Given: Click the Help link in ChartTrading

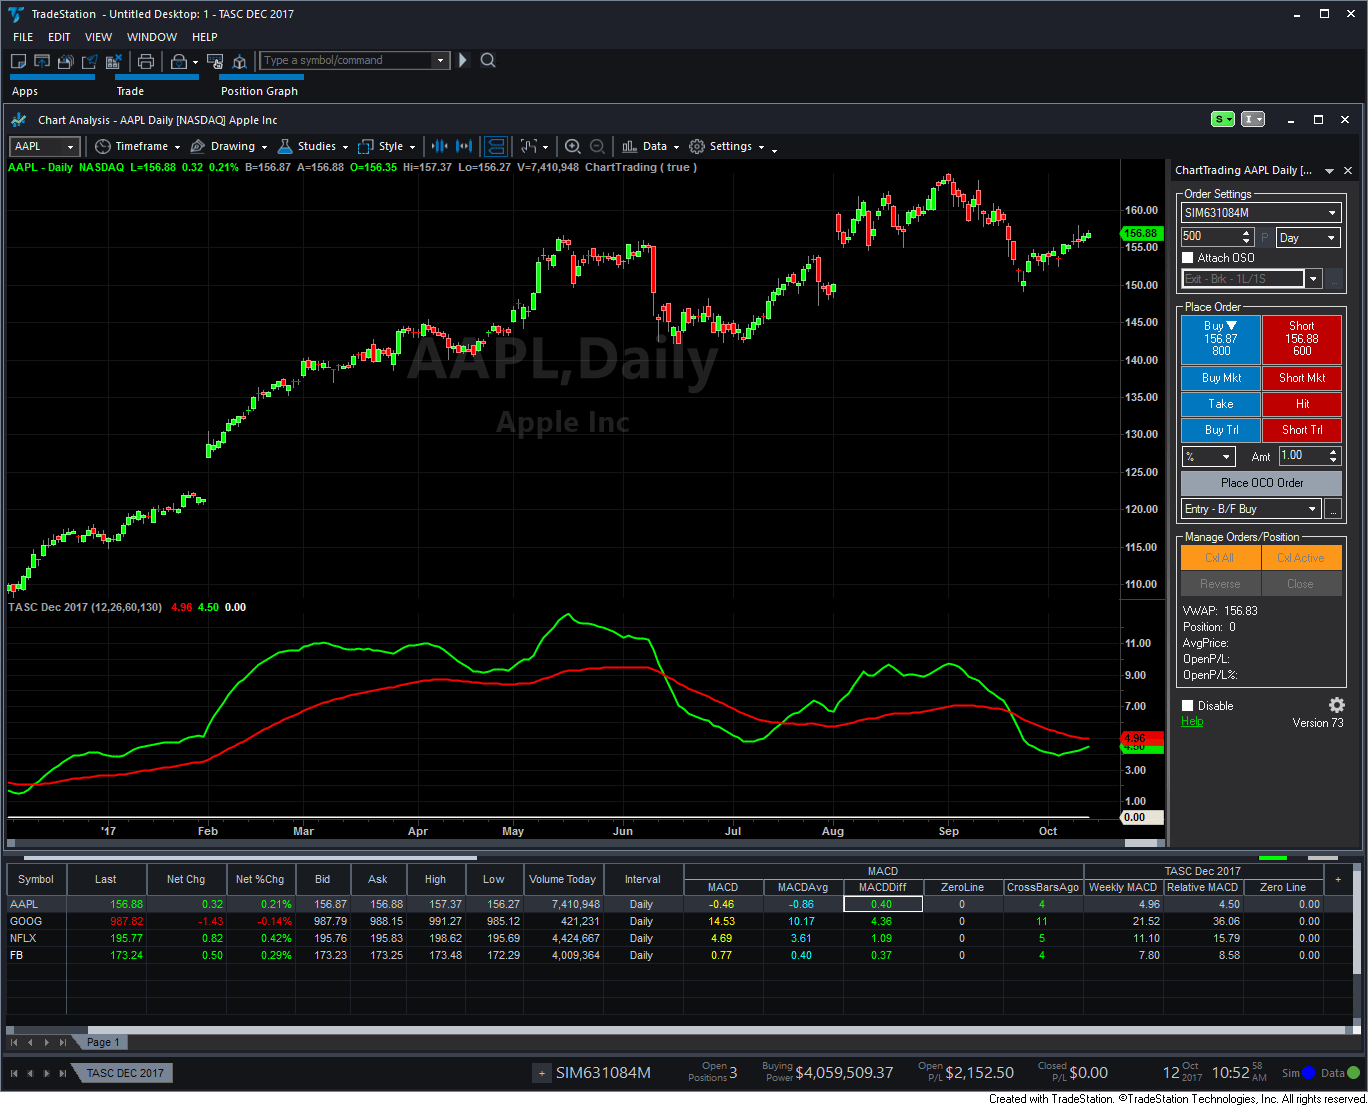Looking at the screenshot, I should [x=1192, y=721].
